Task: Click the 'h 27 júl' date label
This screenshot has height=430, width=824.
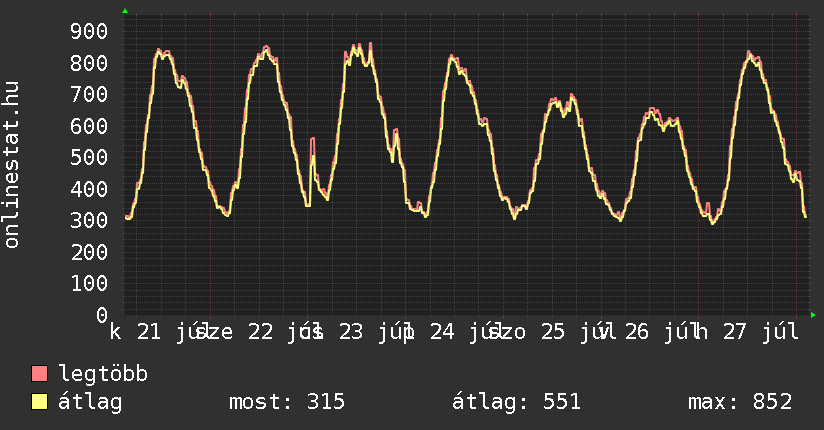Action: point(746,332)
